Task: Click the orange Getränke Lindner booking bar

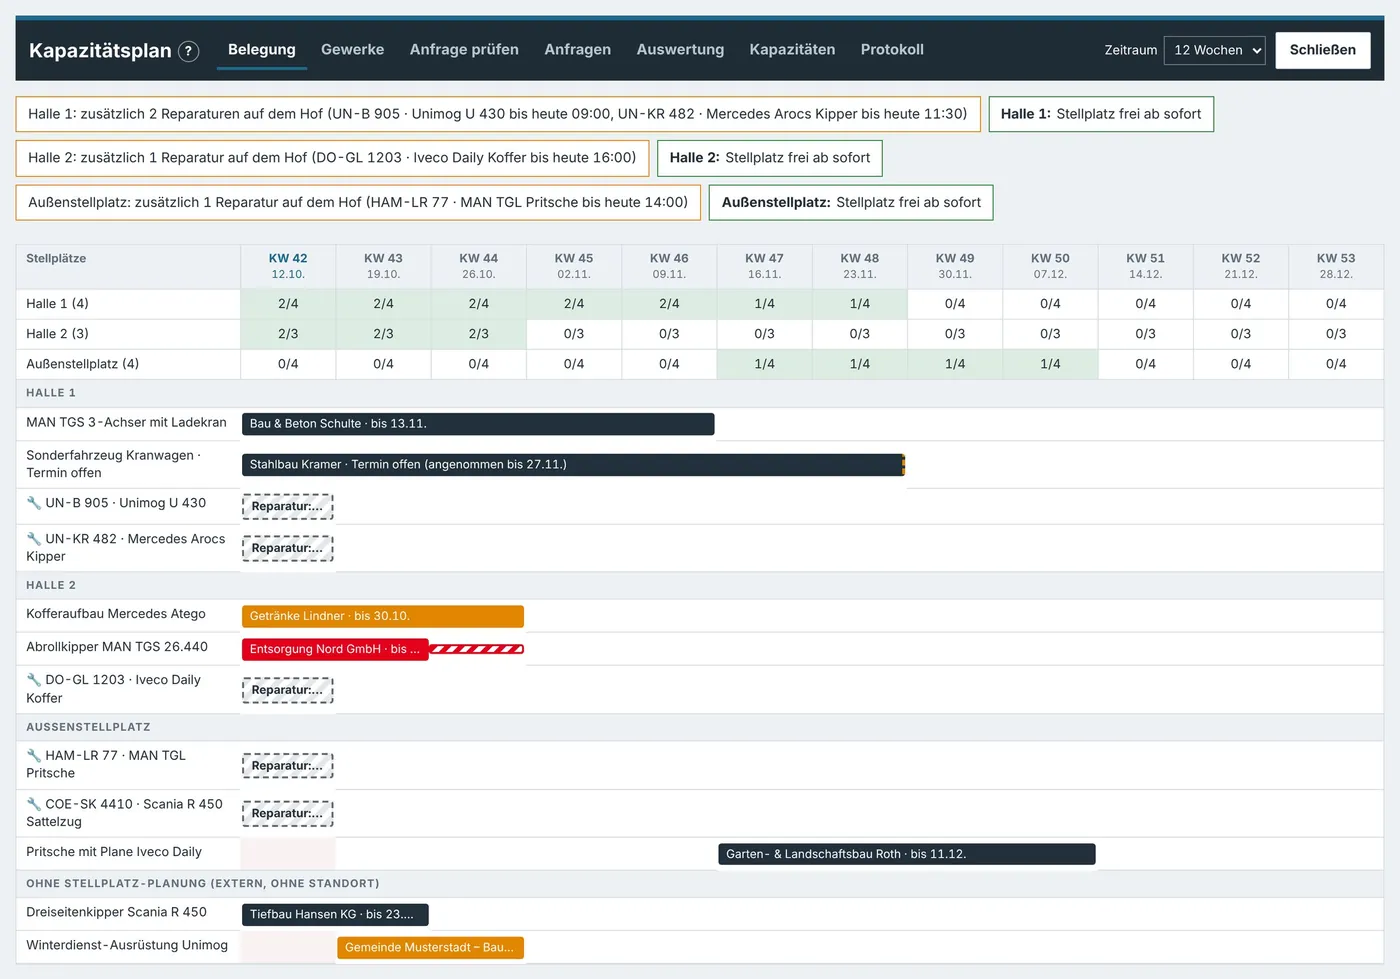Action: [383, 617]
